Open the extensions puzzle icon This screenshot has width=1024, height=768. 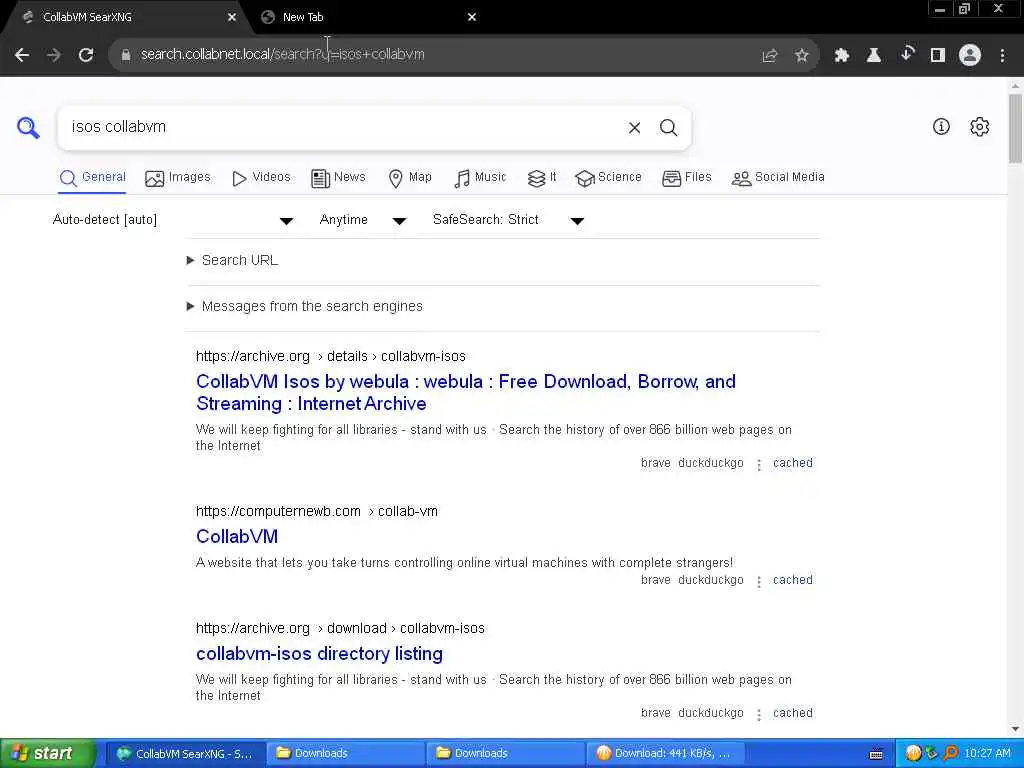pos(842,56)
